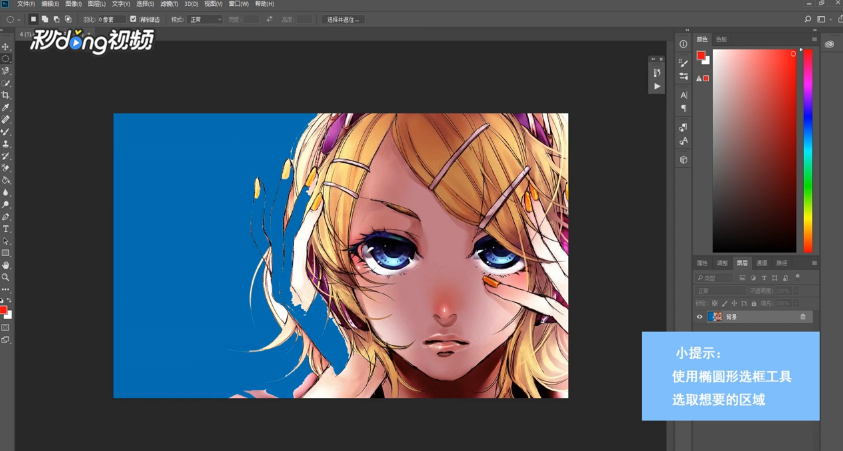Enable Subtract from Selection mode
This screenshot has height=451, width=843.
(x=56, y=19)
